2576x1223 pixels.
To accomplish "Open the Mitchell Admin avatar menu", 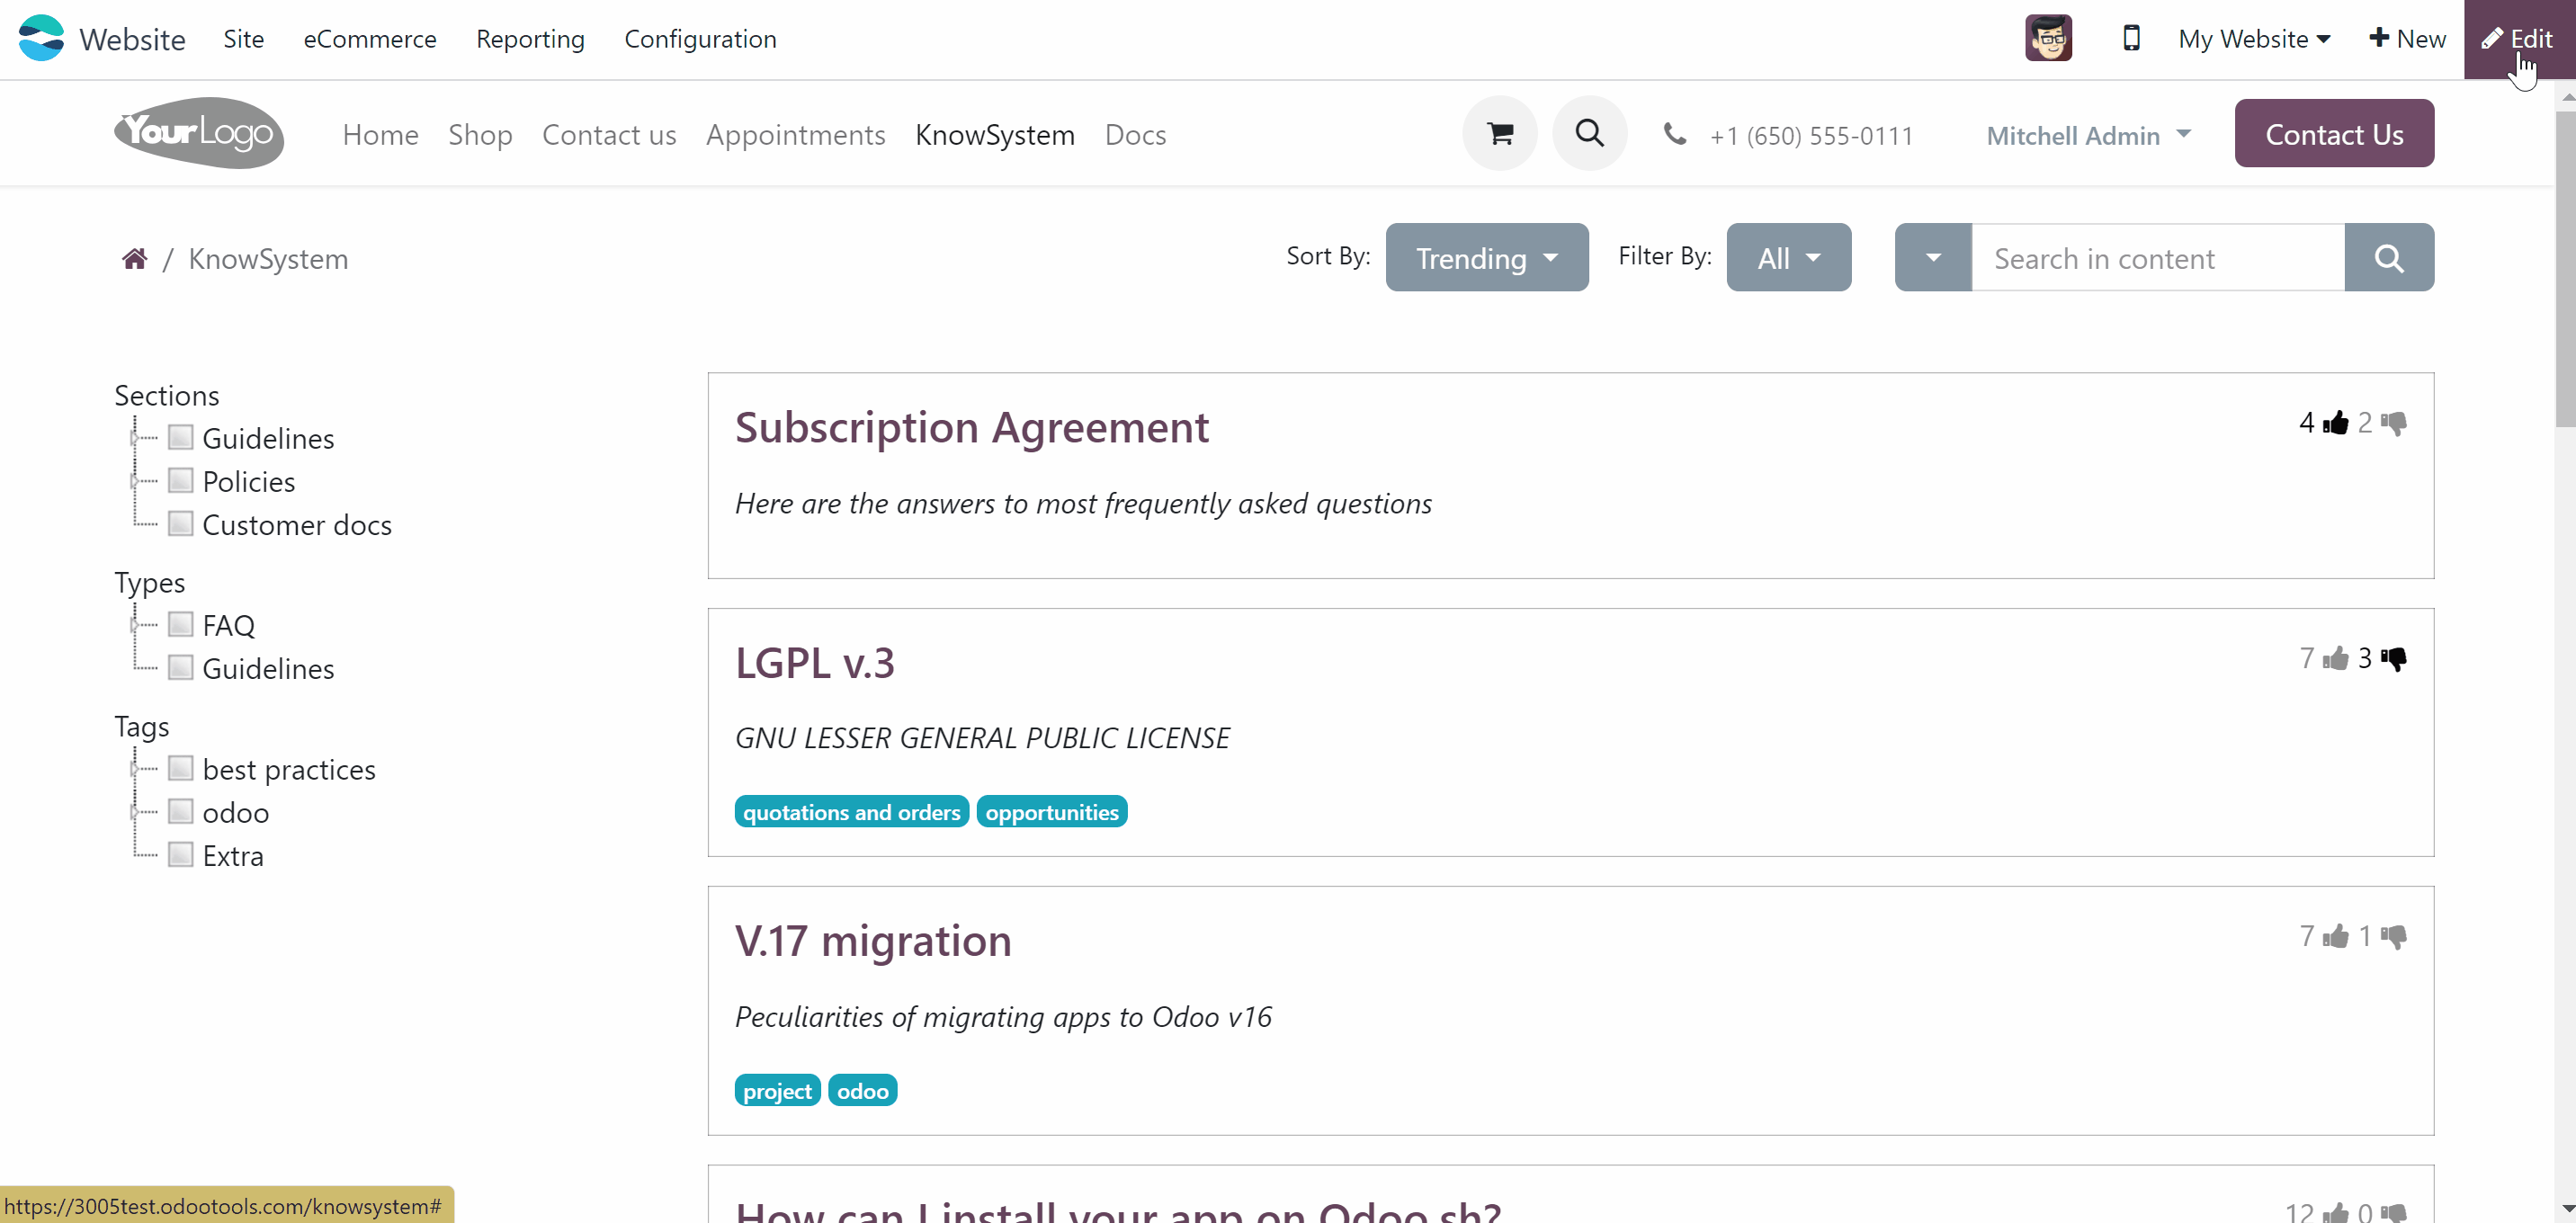I will [x=2048, y=38].
